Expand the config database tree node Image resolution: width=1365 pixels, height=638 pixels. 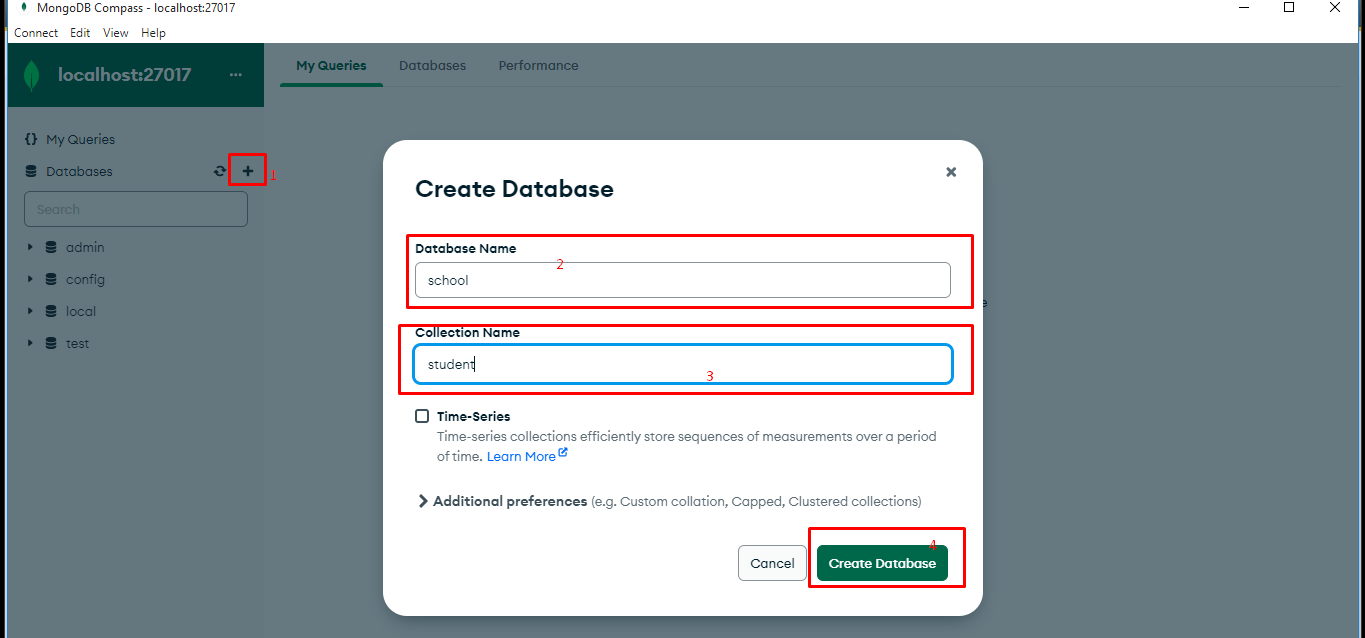point(31,279)
